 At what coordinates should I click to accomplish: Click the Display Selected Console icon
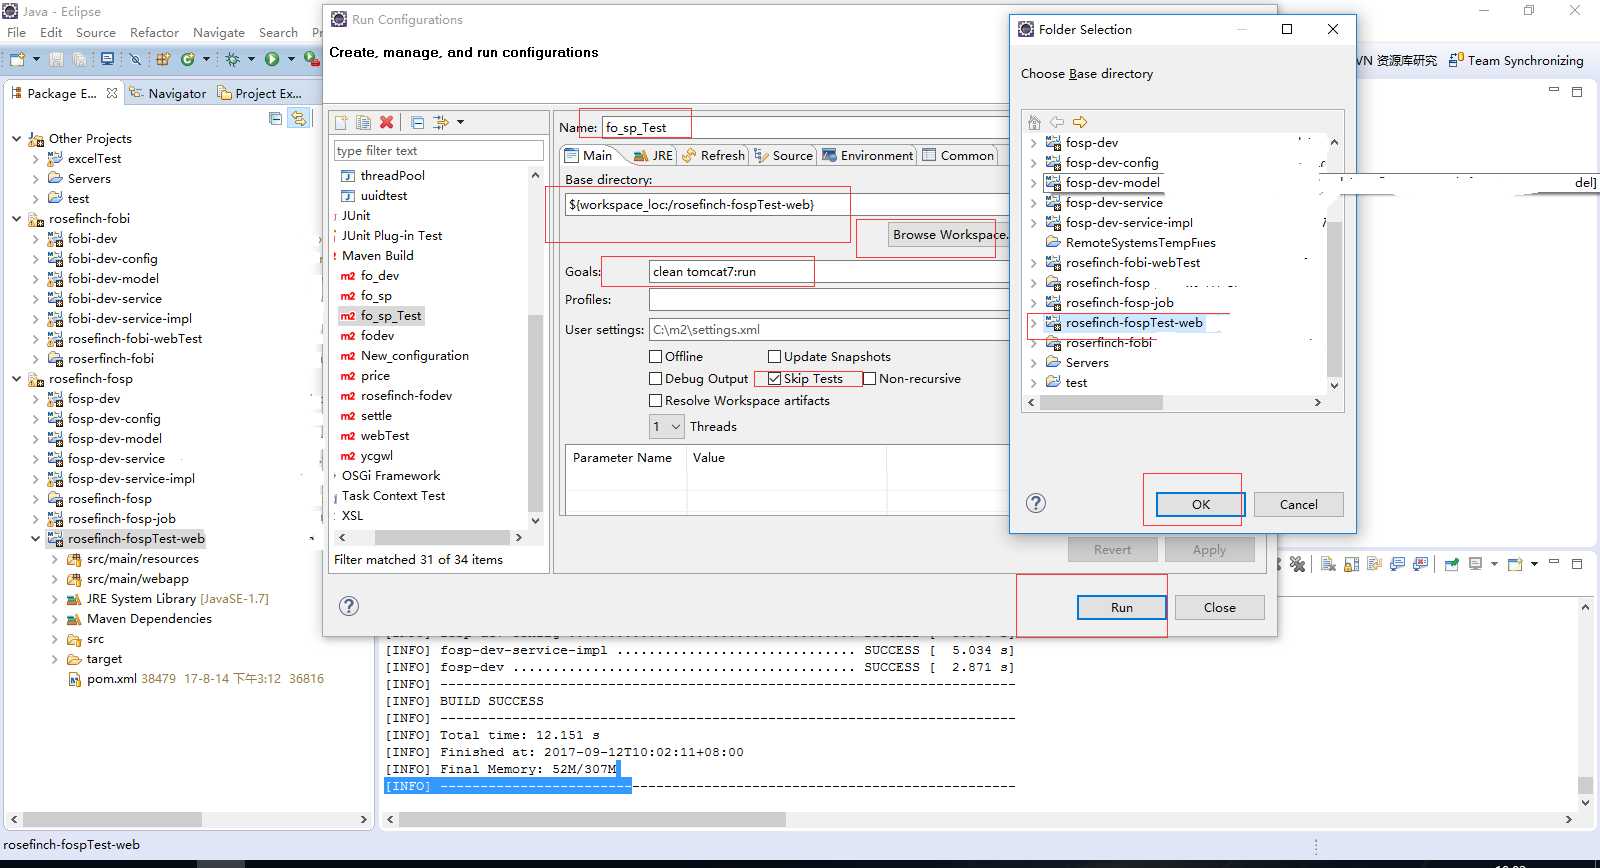(1475, 564)
